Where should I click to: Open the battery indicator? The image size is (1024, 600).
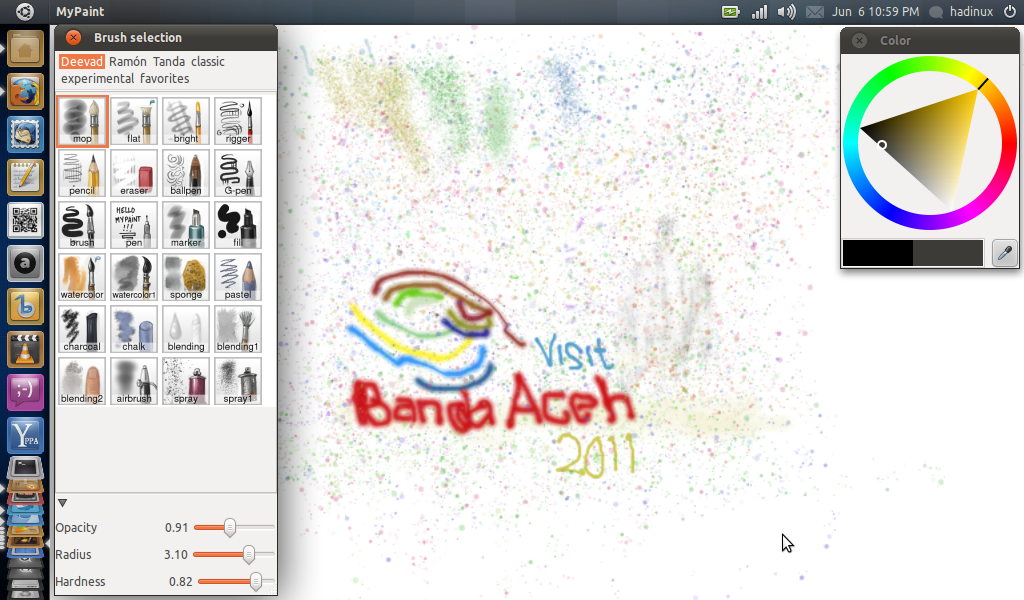(731, 12)
